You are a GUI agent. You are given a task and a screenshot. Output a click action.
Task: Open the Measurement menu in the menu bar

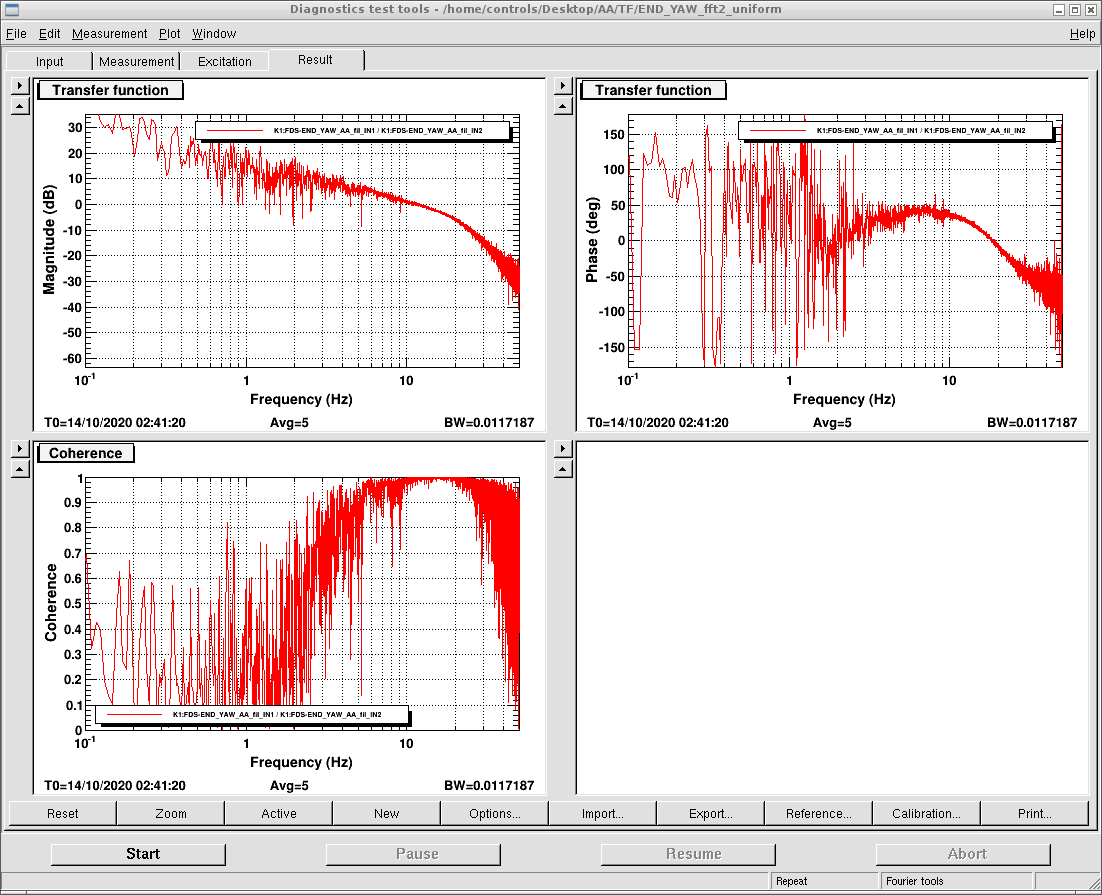[x=109, y=34]
